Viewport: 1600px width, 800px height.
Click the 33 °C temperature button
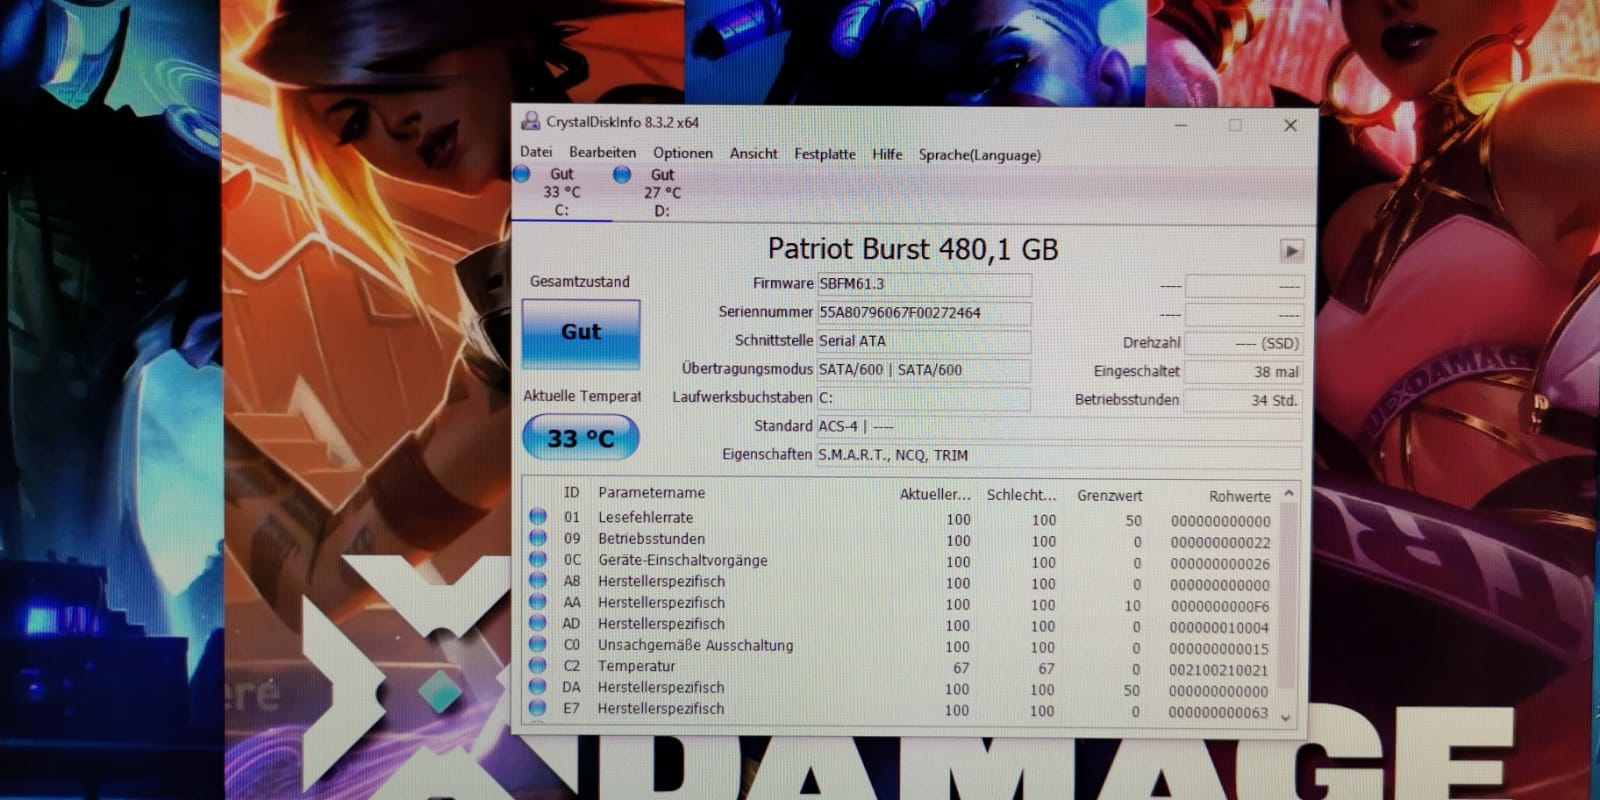(581, 438)
